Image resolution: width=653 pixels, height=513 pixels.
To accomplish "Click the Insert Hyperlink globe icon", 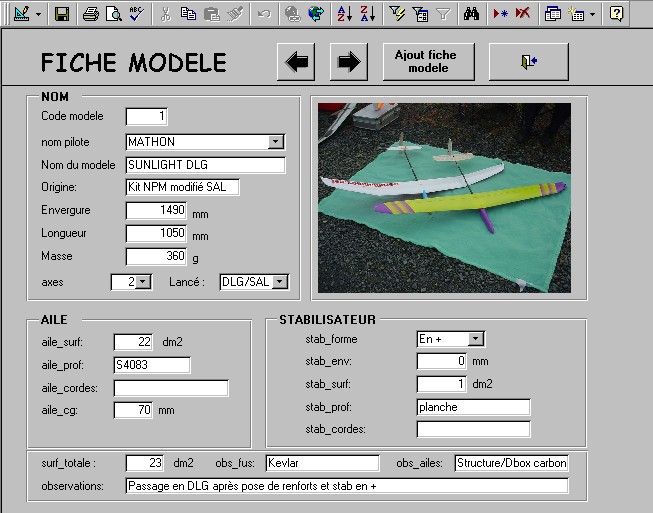I will [x=293, y=14].
